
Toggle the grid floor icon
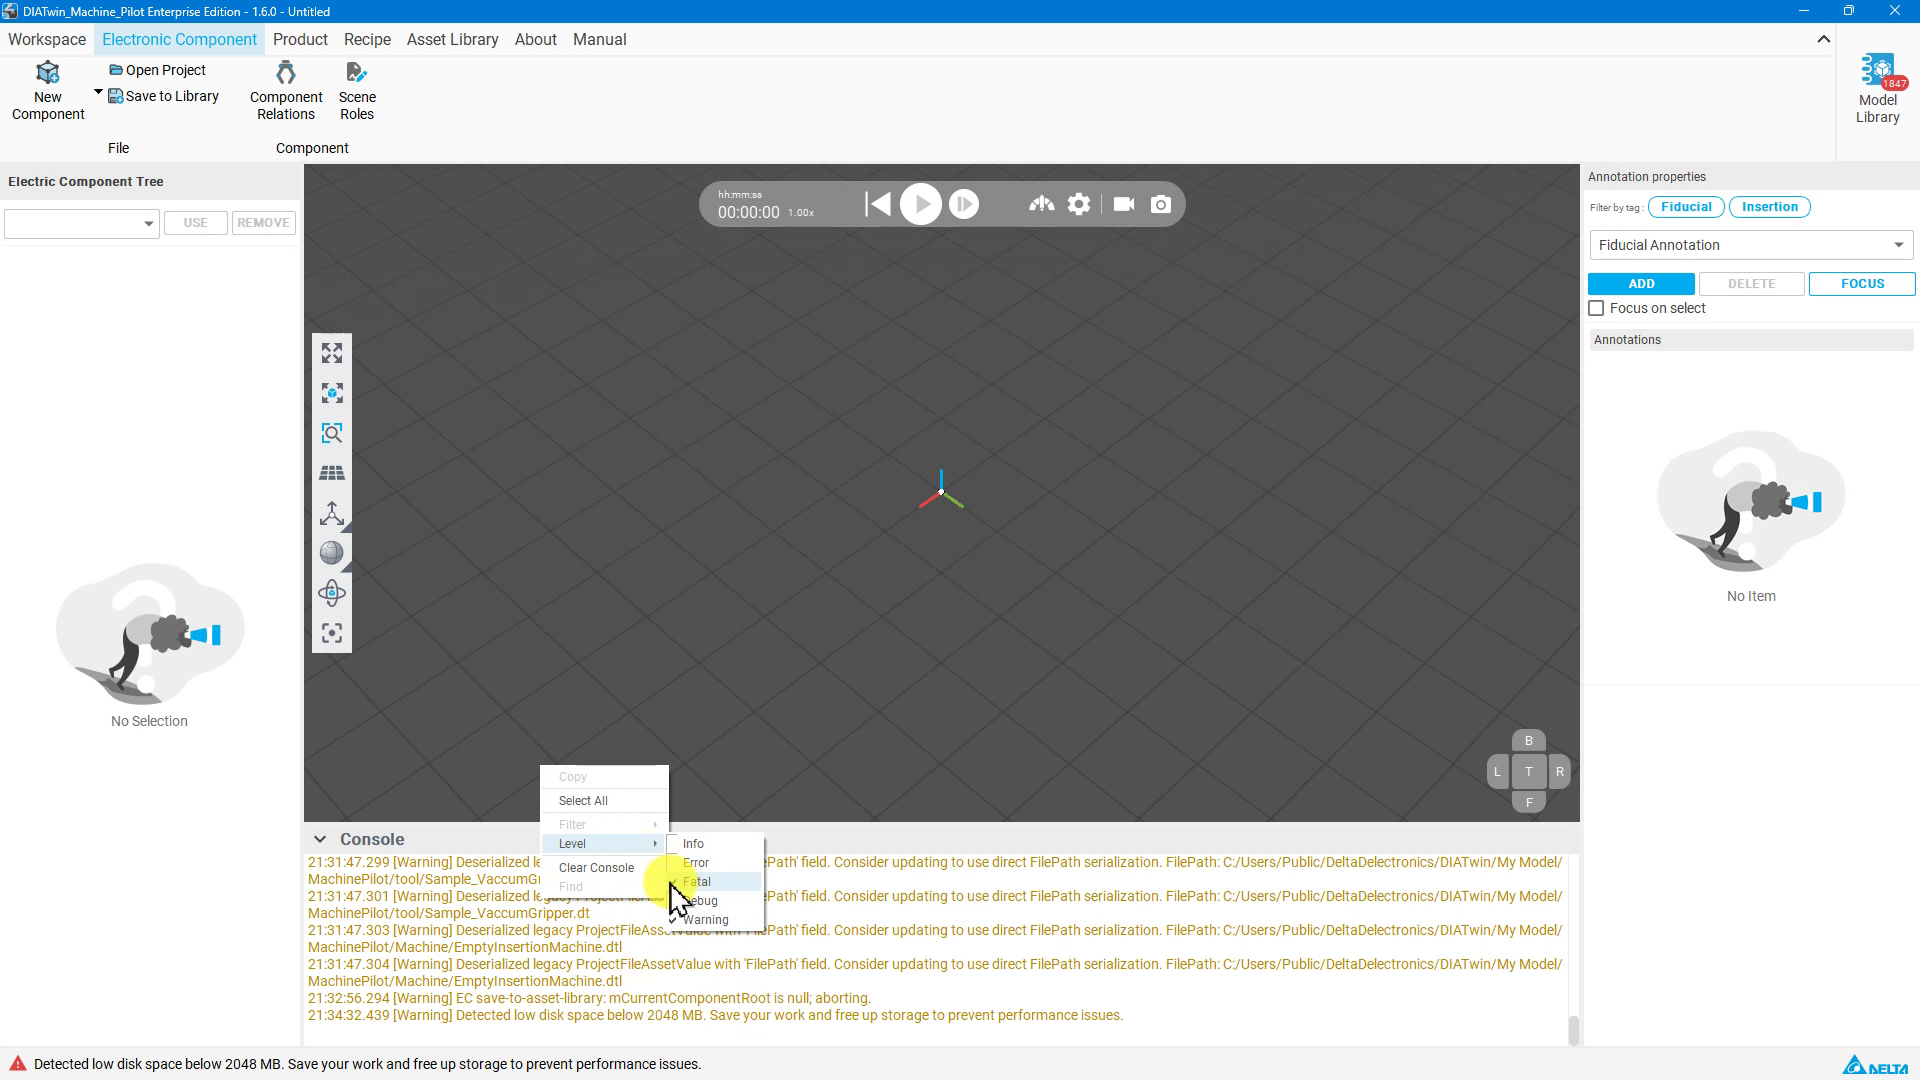332,473
